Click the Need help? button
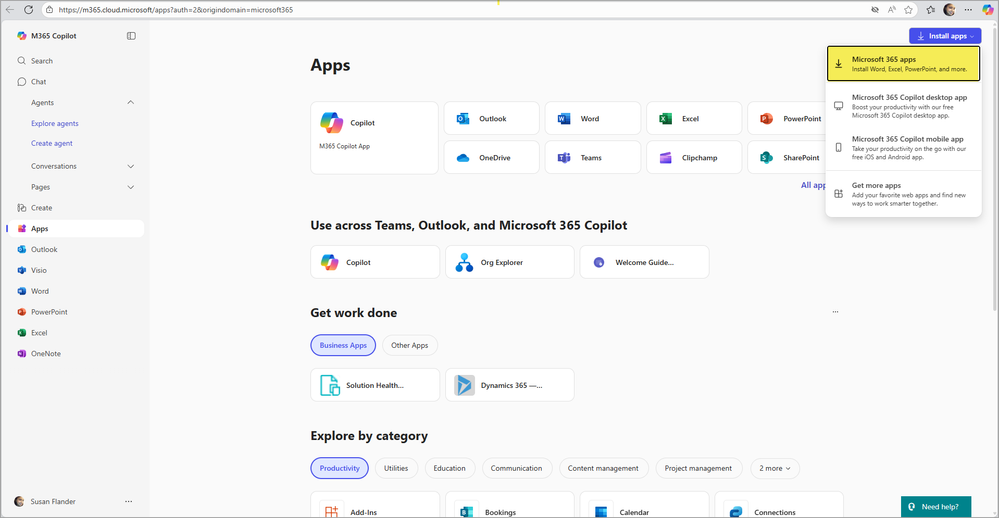 936,507
